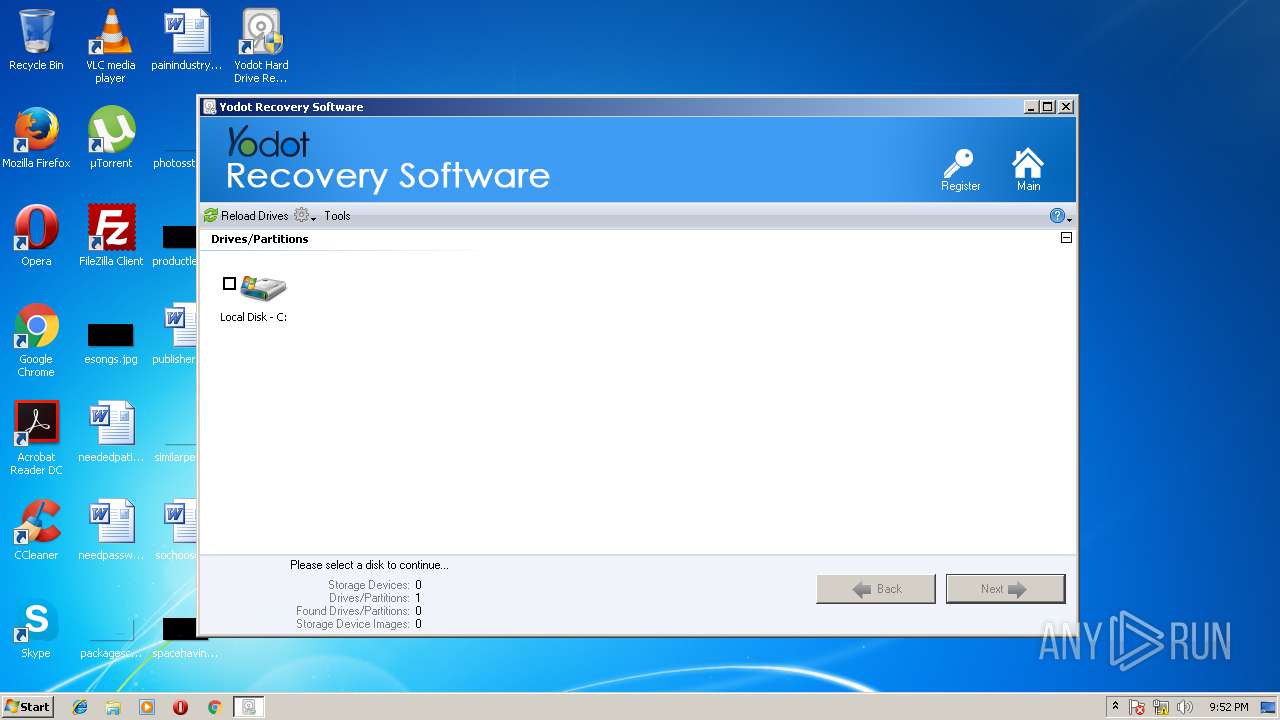Open media player from taskbar
Image resolution: width=1280 pixels, height=720 pixels.
click(x=147, y=707)
